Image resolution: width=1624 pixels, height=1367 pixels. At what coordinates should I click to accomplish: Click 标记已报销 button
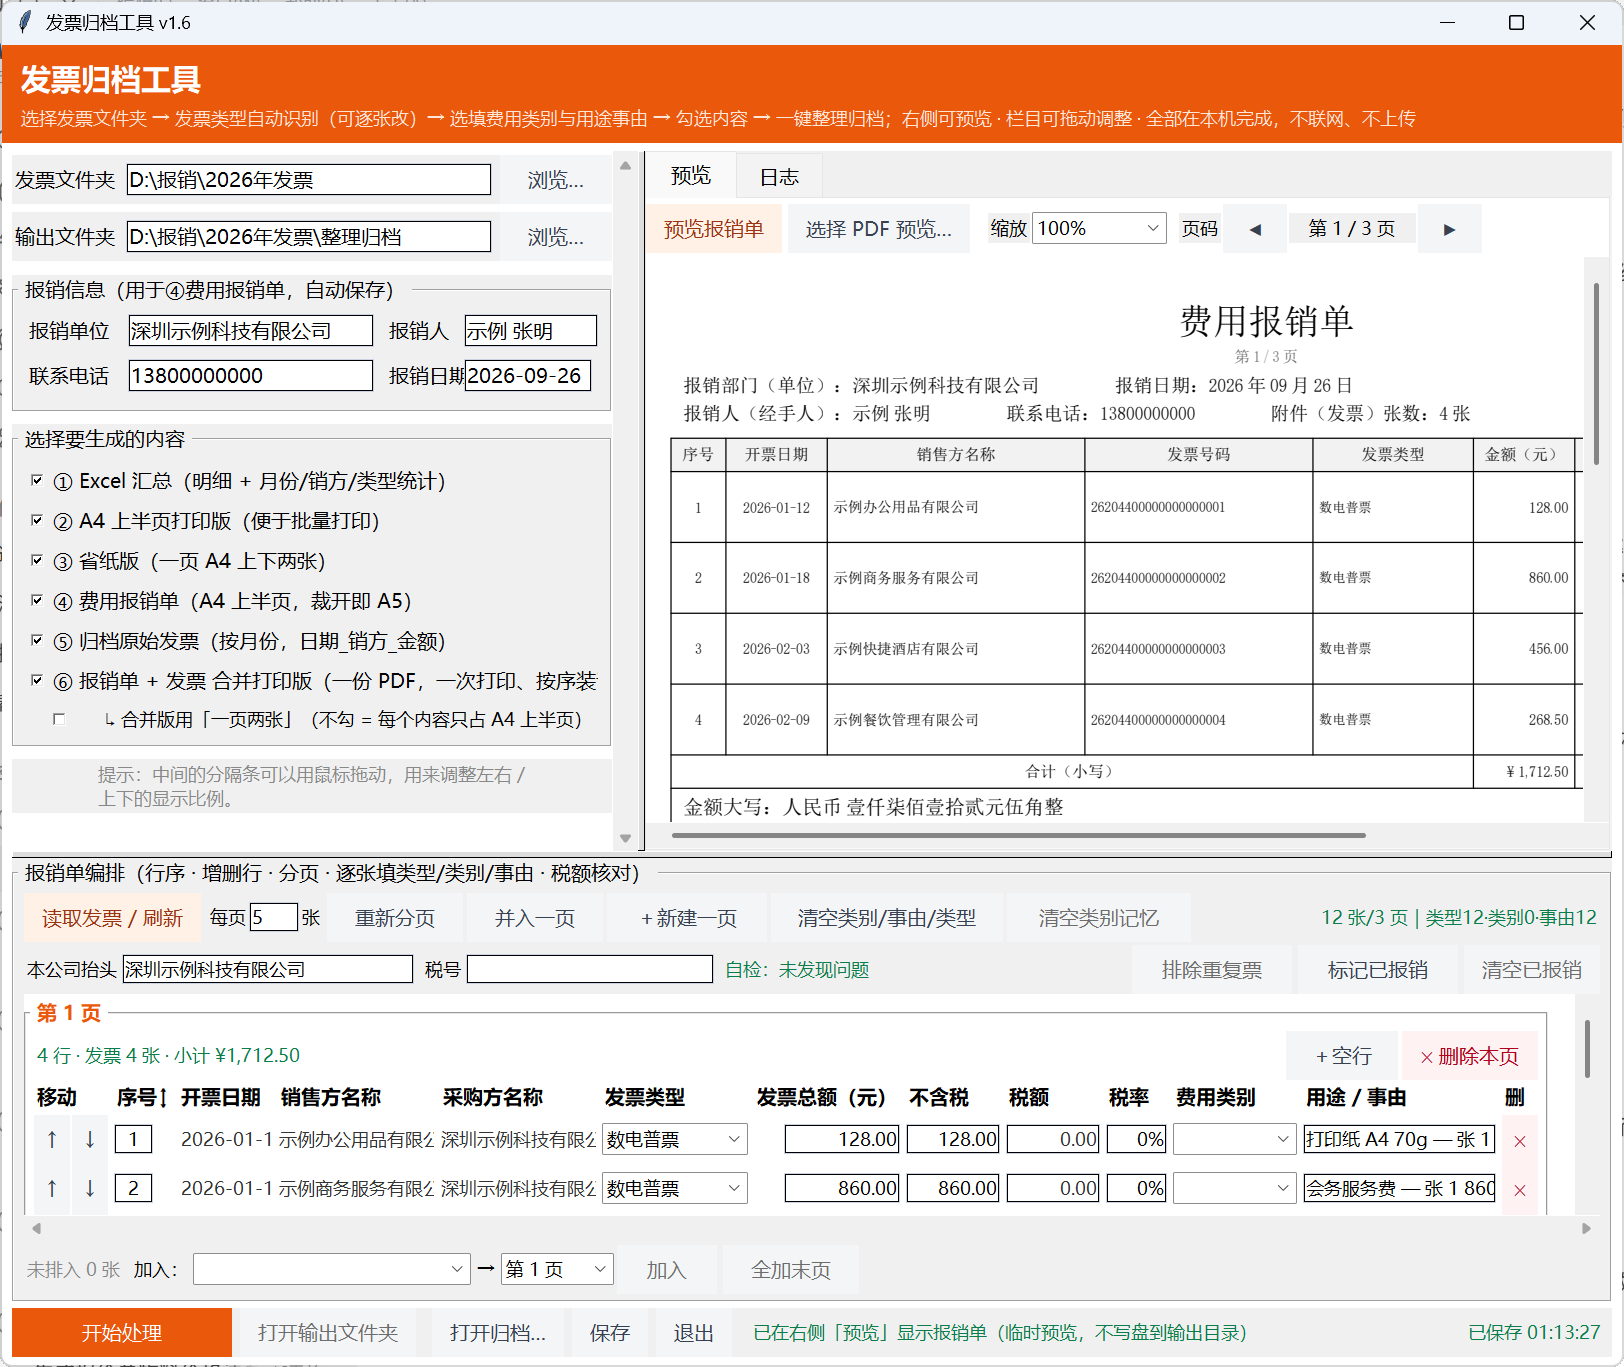point(1378,970)
